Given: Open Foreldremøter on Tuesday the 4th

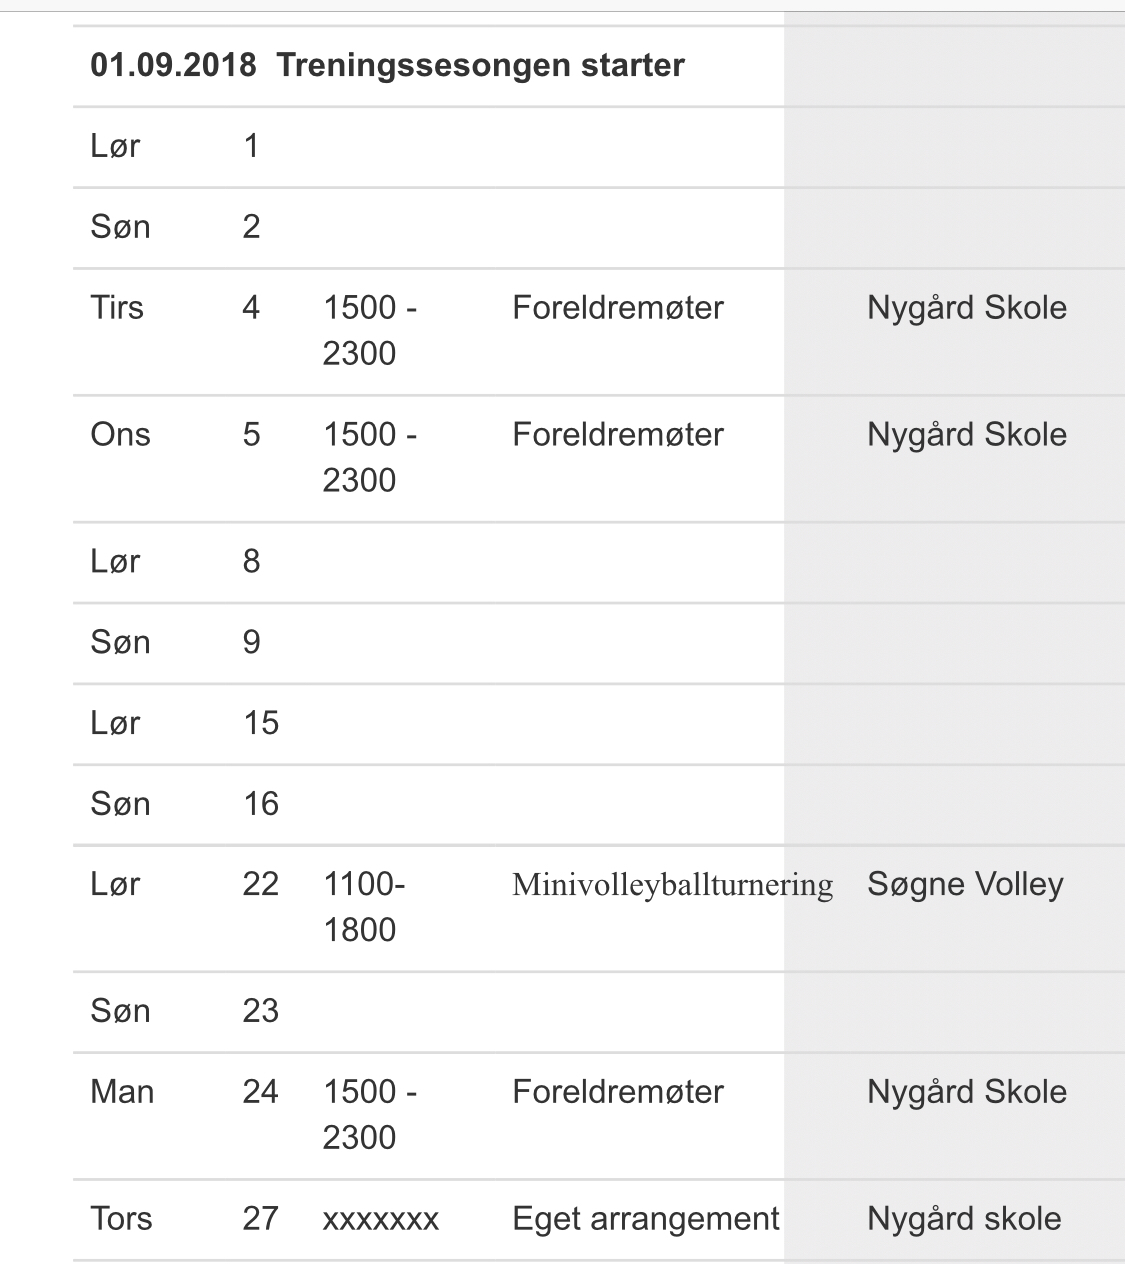Looking at the screenshot, I should click(x=618, y=308).
